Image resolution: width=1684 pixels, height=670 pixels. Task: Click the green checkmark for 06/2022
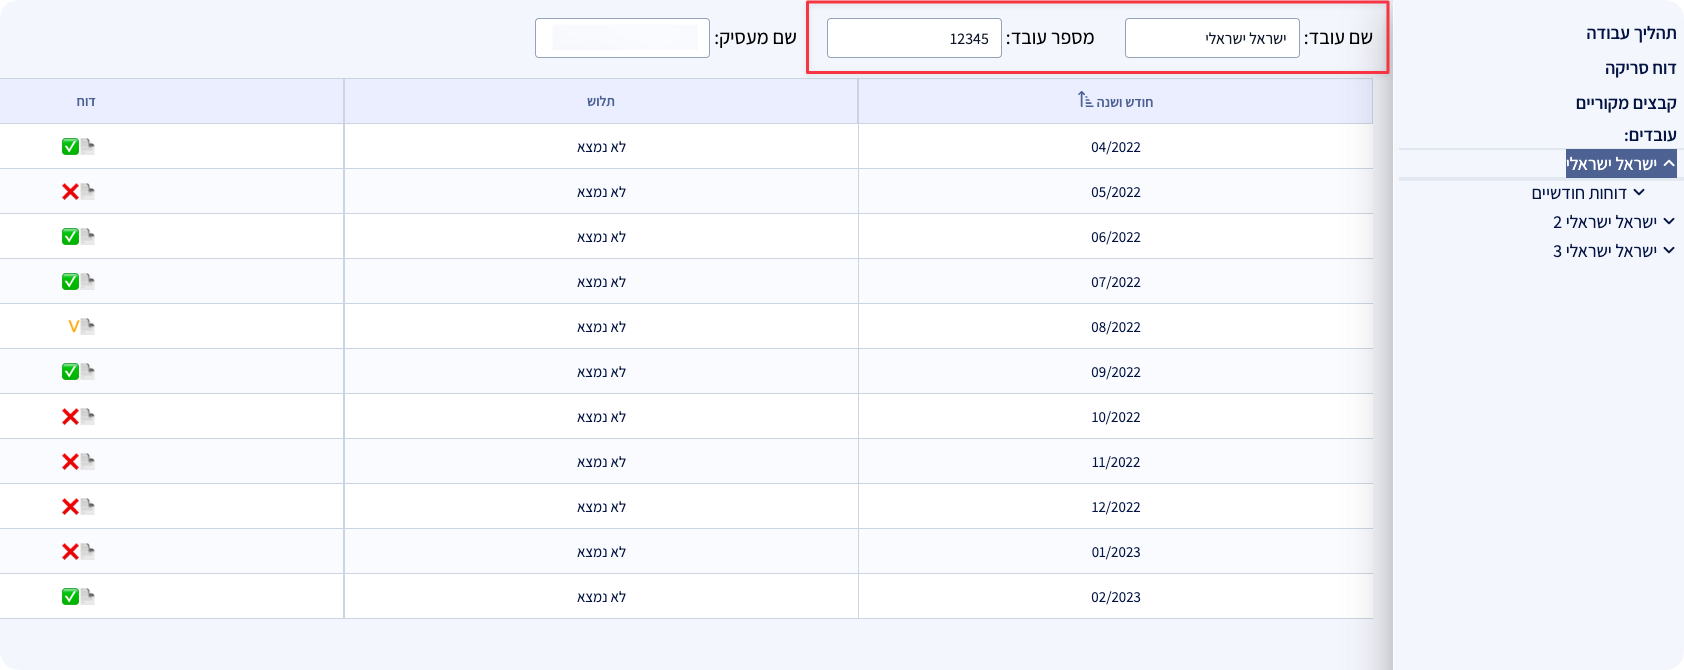pos(70,236)
